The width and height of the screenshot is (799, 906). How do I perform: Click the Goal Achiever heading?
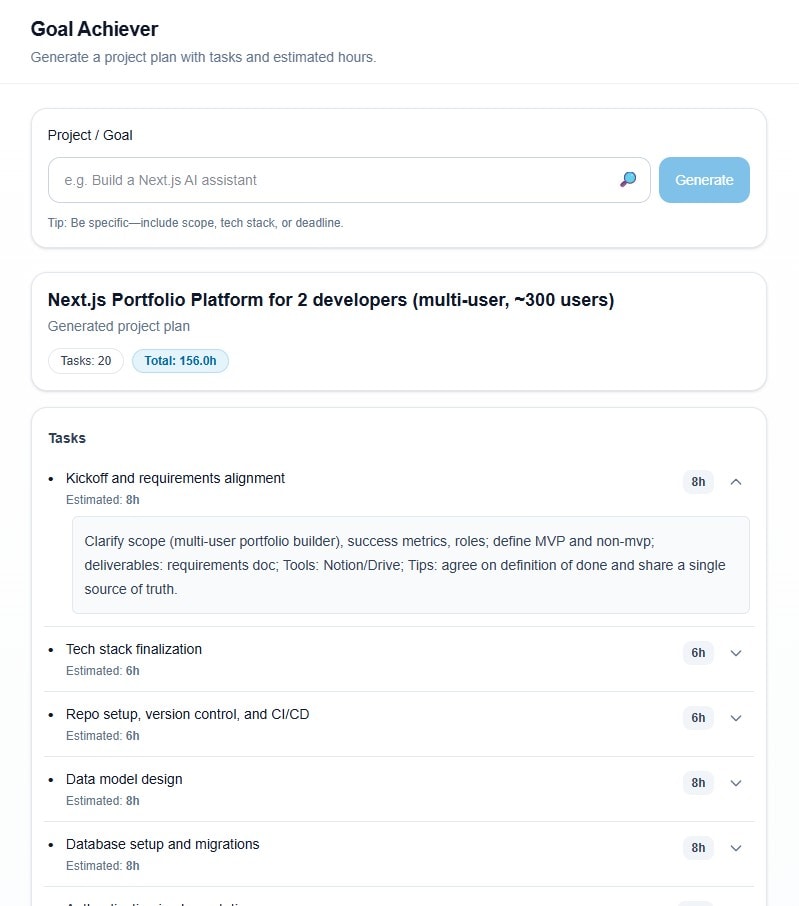click(x=95, y=29)
